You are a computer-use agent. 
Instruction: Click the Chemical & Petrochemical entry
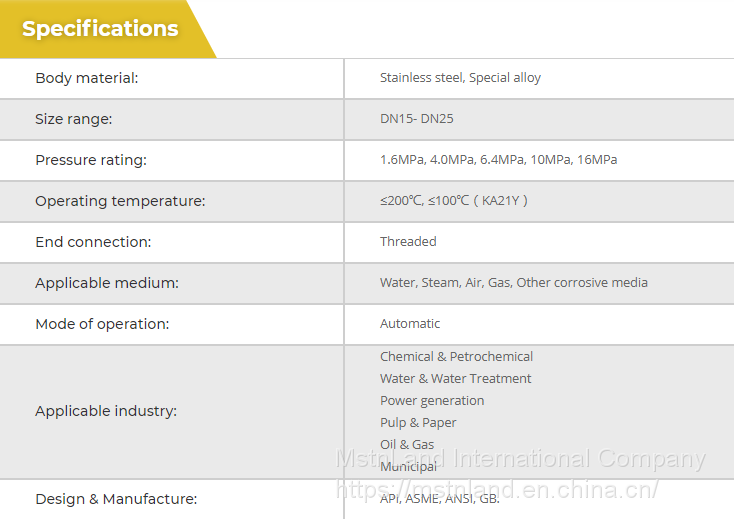[456, 357]
